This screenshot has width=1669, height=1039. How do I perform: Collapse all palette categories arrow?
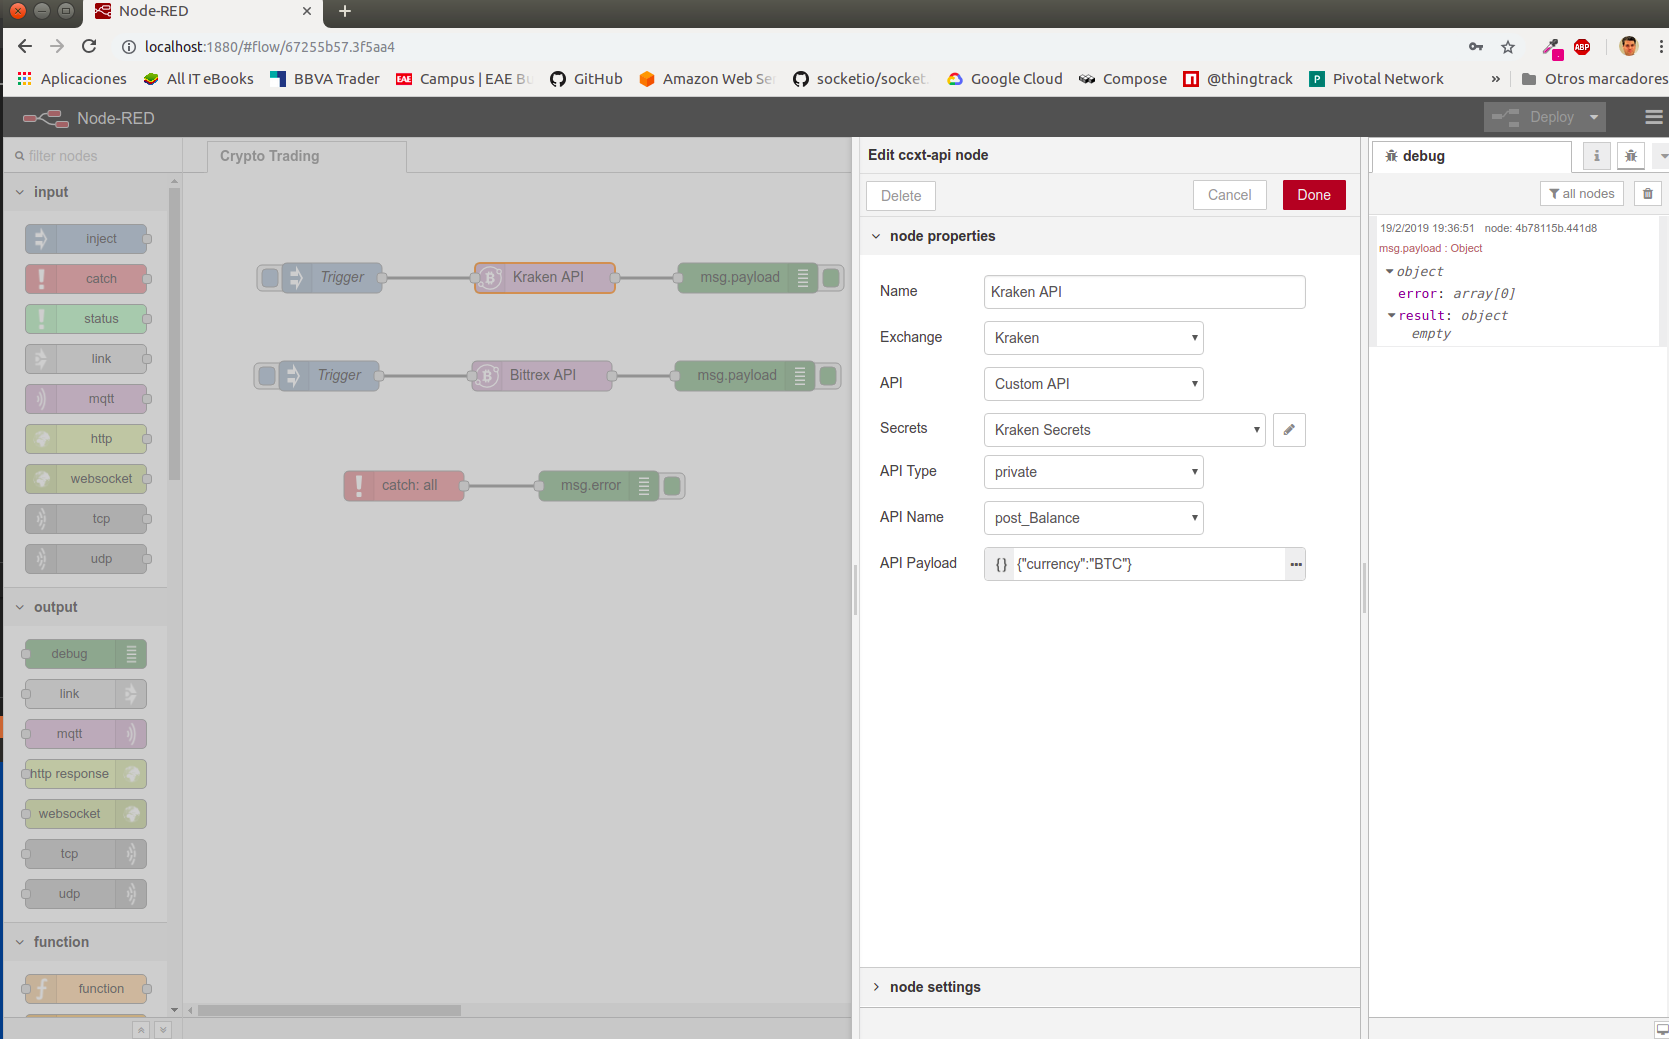click(x=141, y=1030)
